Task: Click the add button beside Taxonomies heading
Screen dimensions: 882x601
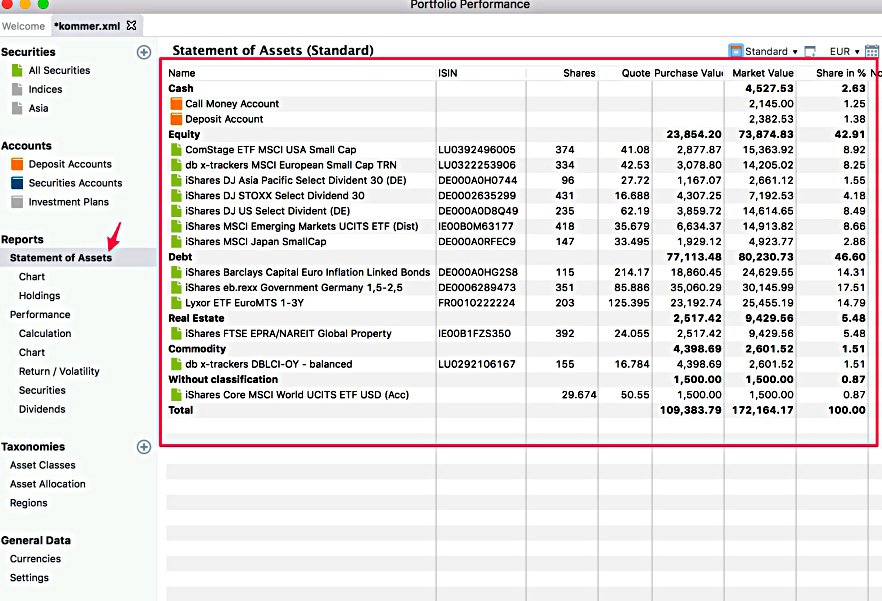Action: click(144, 447)
